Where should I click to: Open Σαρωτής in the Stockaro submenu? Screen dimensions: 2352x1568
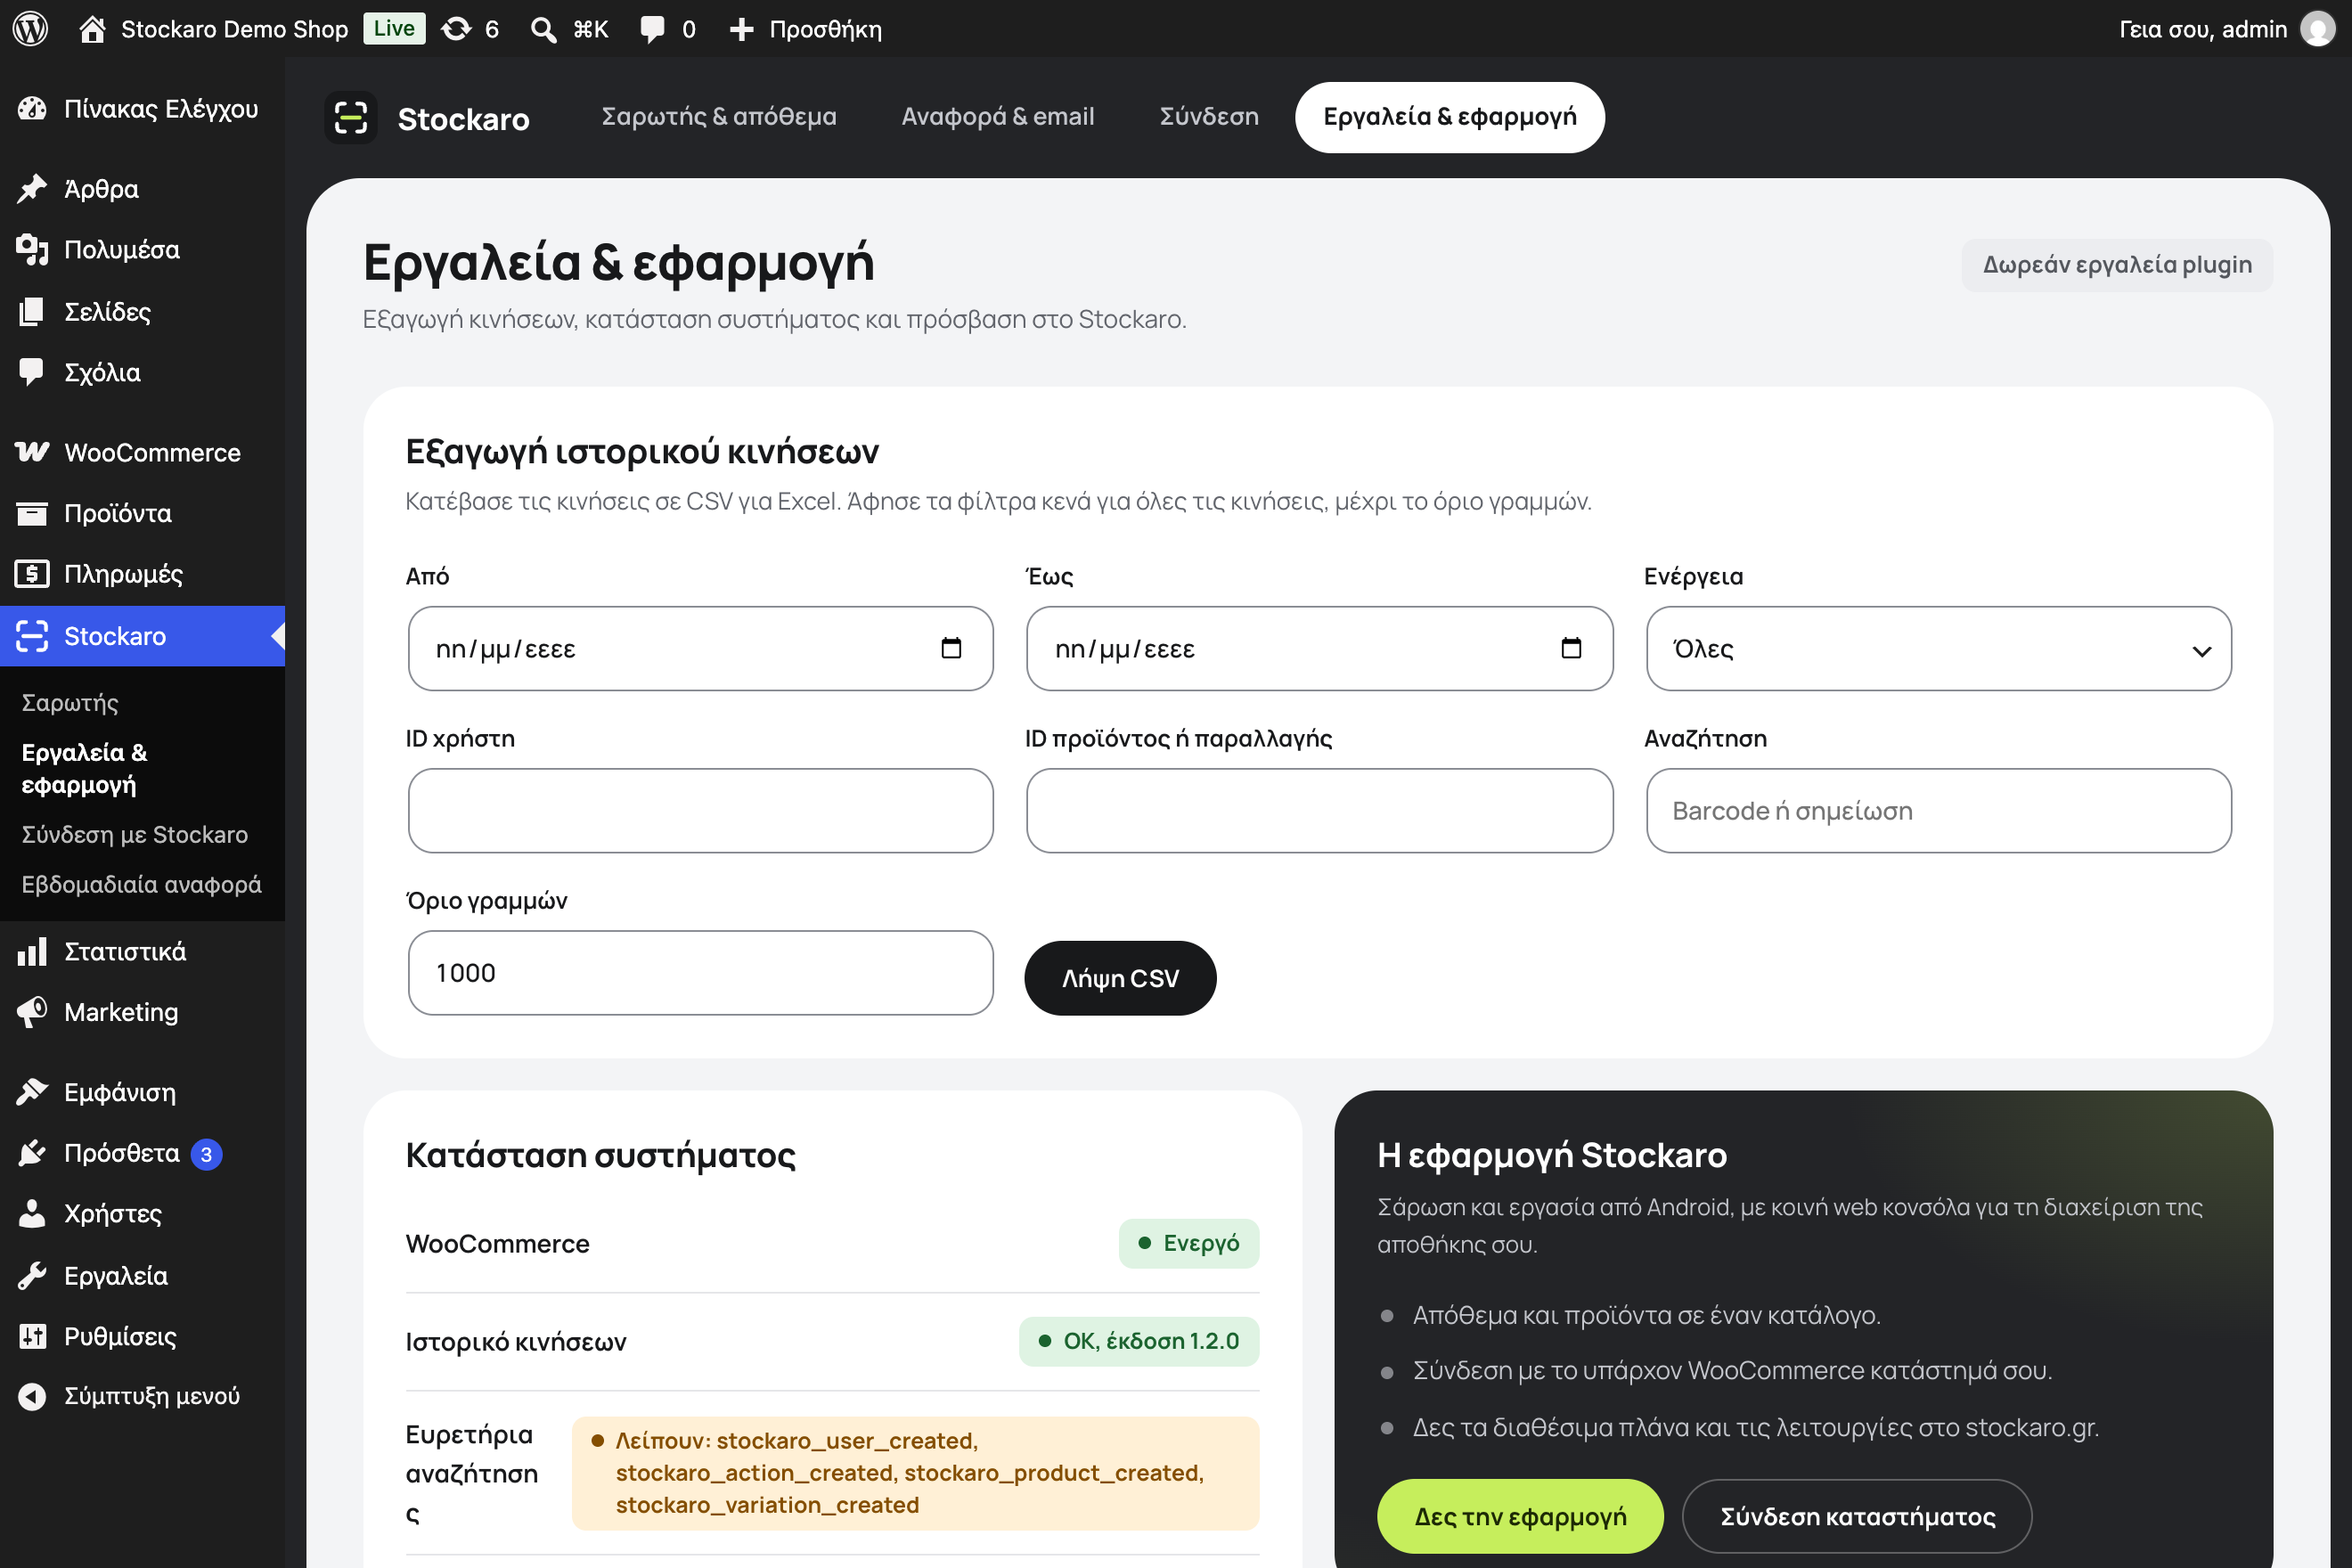tap(70, 703)
